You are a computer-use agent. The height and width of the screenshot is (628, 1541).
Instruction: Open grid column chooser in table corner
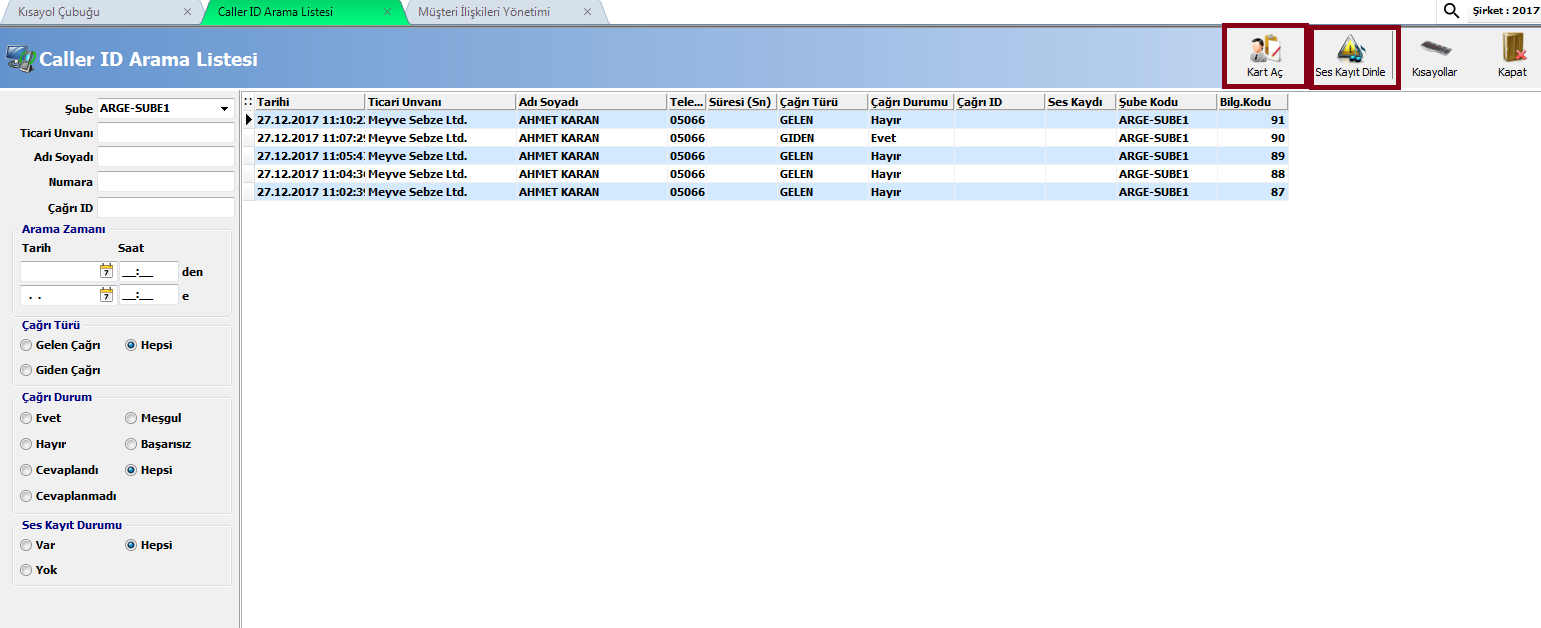(248, 102)
